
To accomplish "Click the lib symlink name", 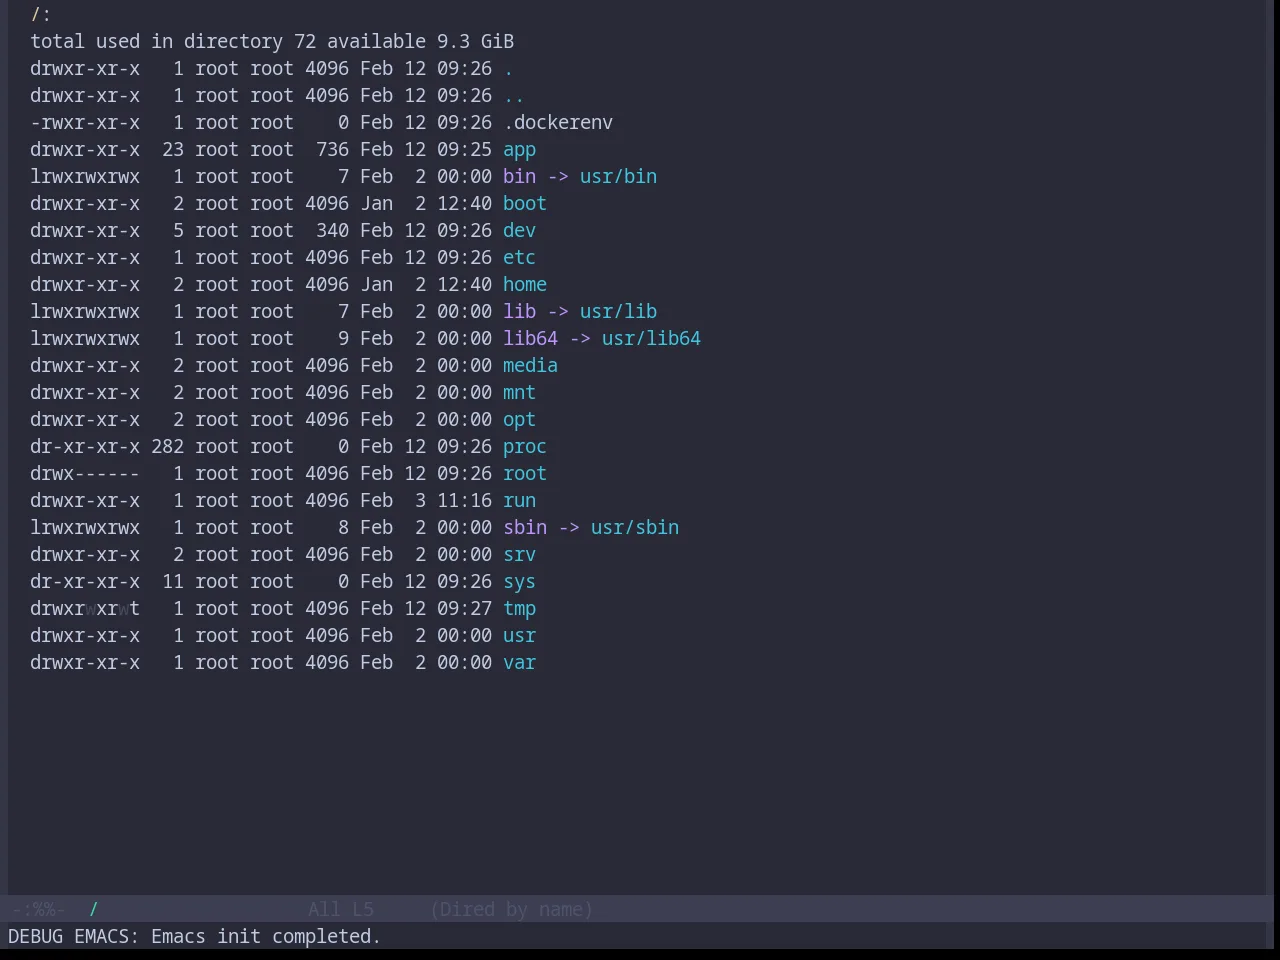I will pyautogui.click(x=519, y=312).
